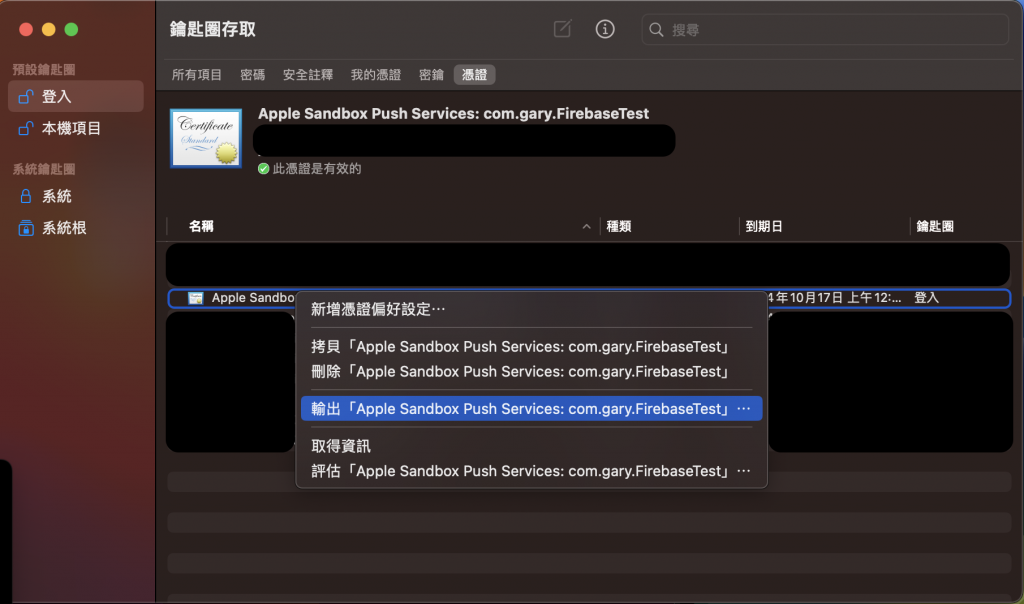Image resolution: width=1024 pixels, height=604 pixels.
Task: Click the unlocked padlock icon beside 登入
Action: 26,97
